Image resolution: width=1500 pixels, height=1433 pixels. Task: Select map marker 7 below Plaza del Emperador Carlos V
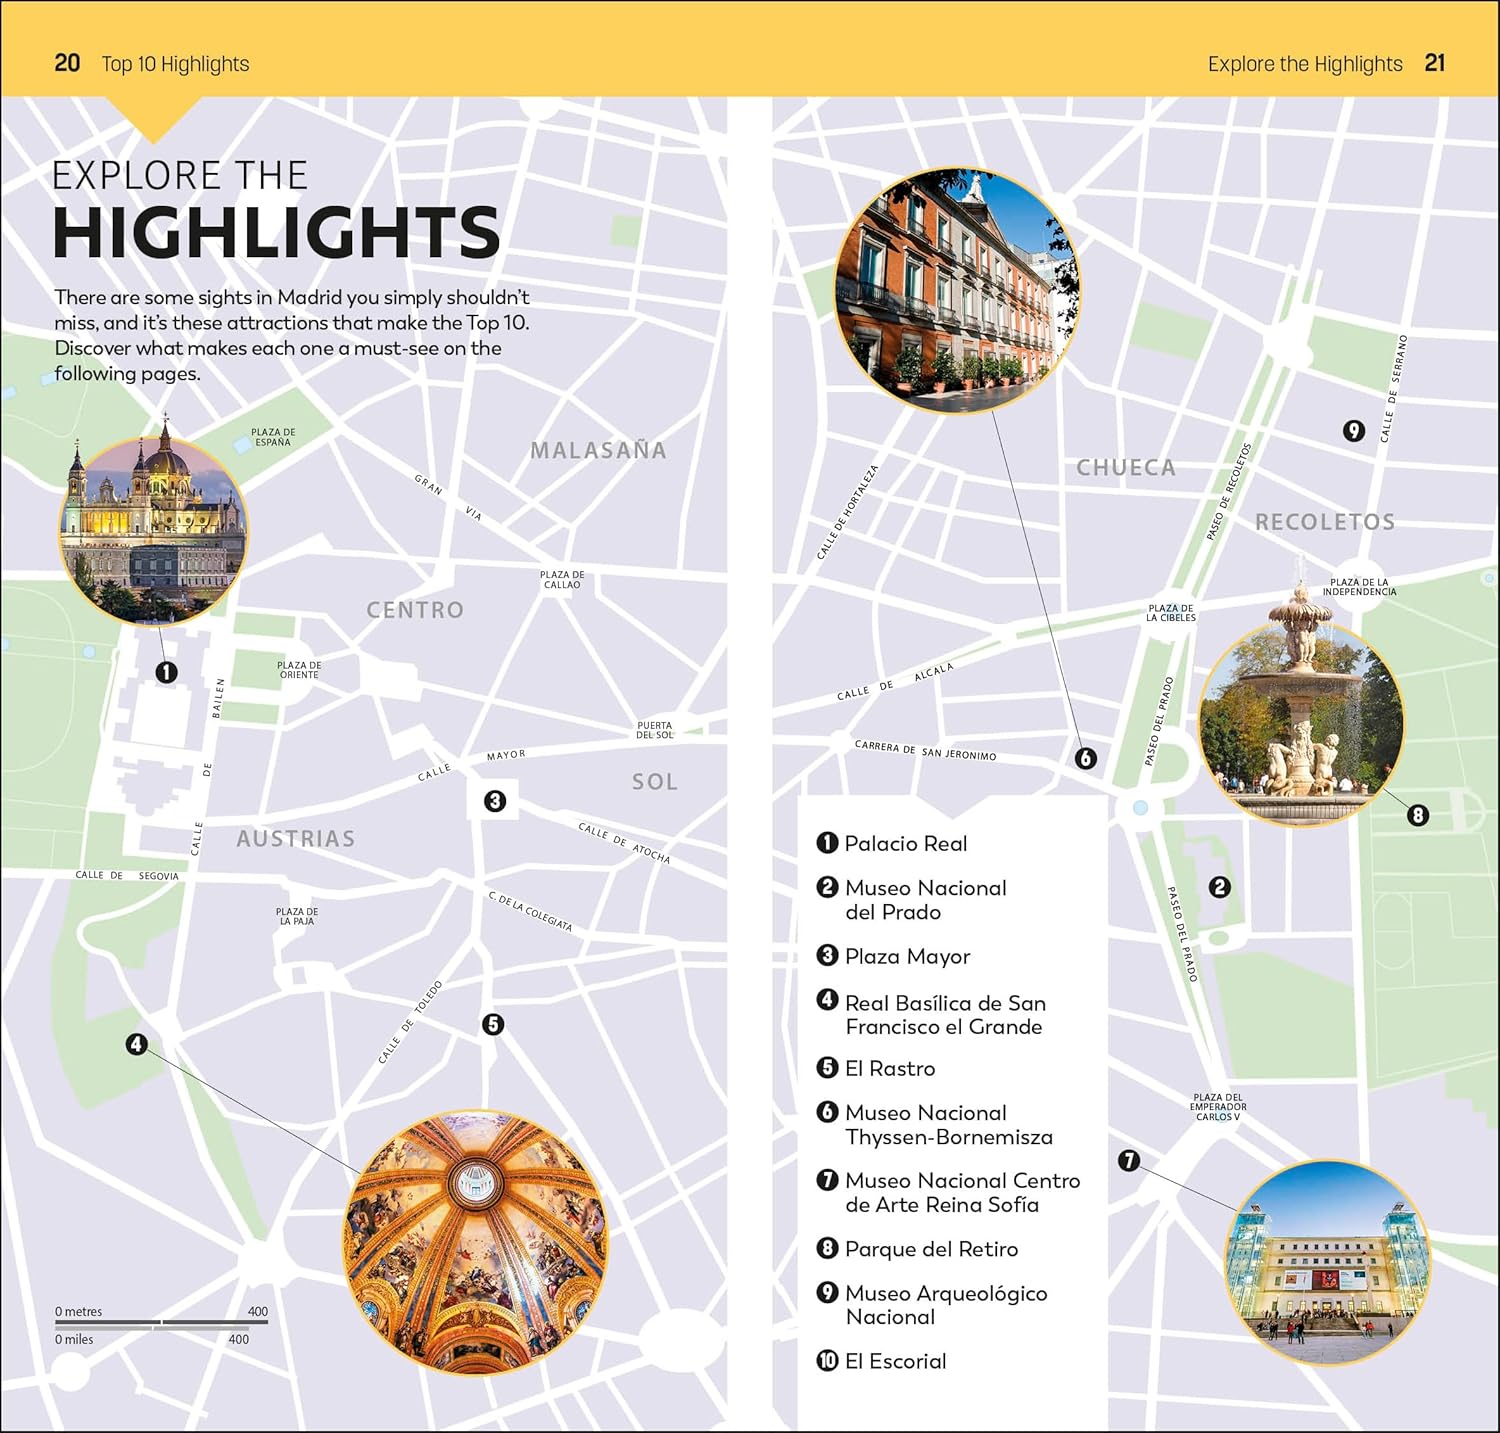(1129, 1160)
